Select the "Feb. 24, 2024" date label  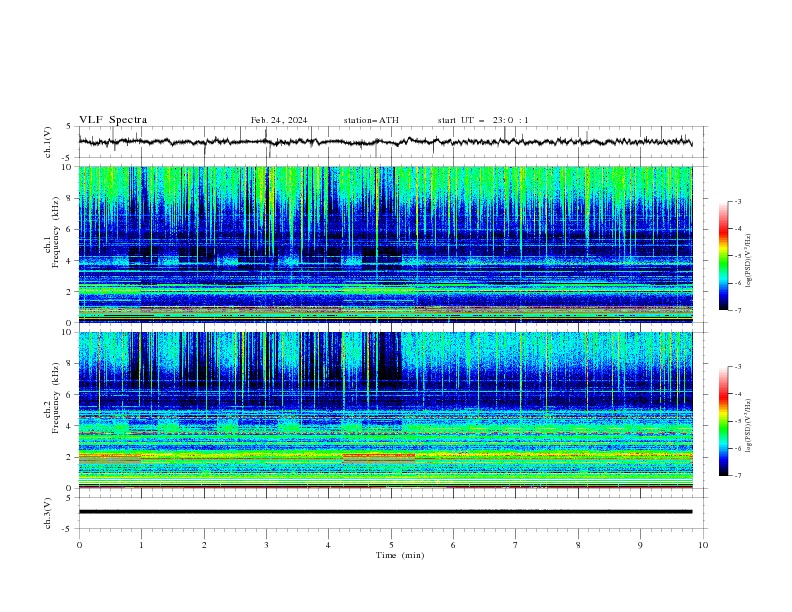(x=279, y=120)
